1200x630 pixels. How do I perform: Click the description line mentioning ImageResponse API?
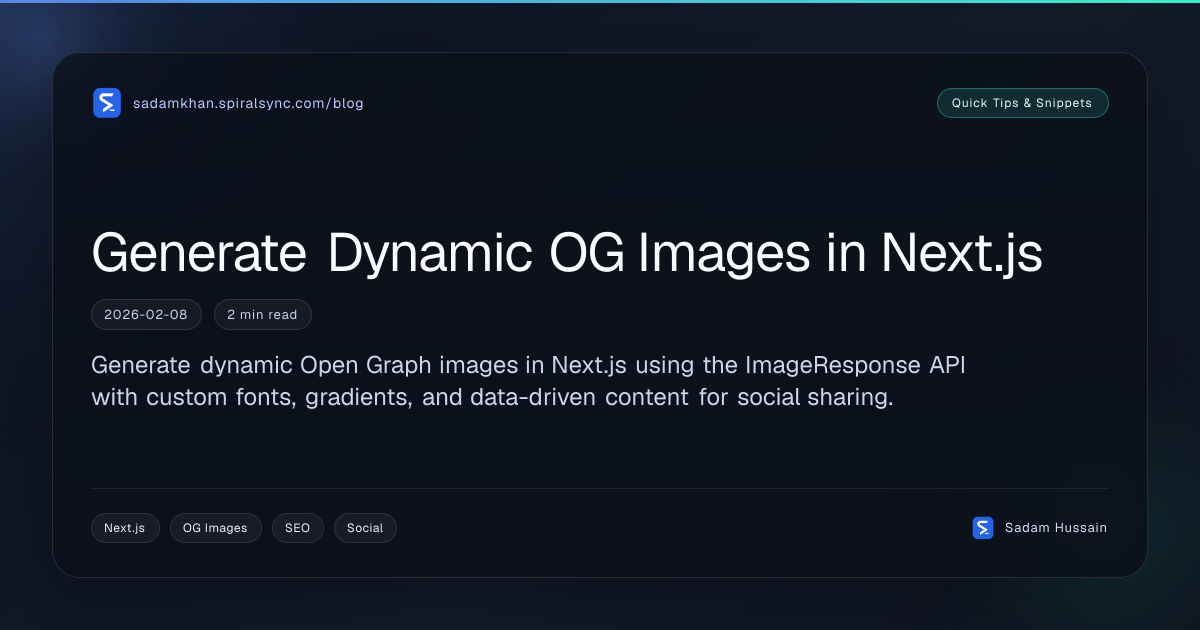pos(528,364)
